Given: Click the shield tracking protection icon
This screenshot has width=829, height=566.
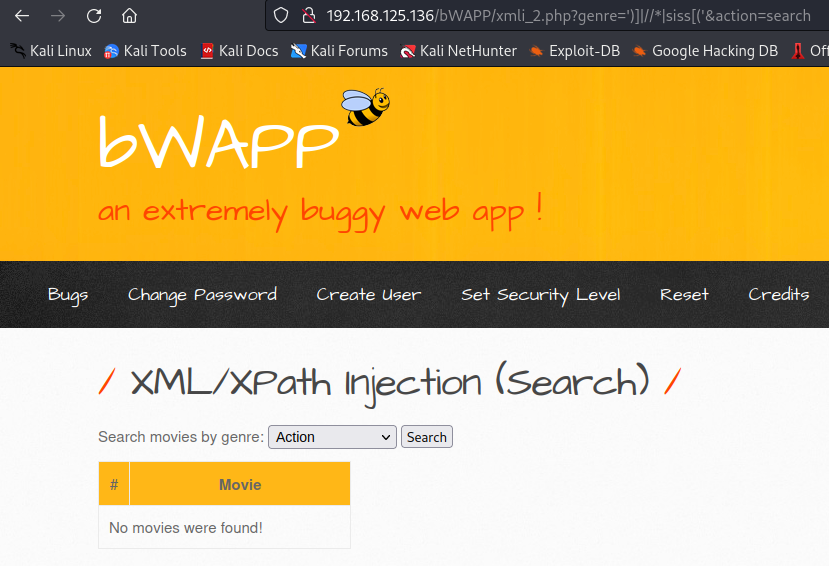Looking at the screenshot, I should tap(281, 16).
